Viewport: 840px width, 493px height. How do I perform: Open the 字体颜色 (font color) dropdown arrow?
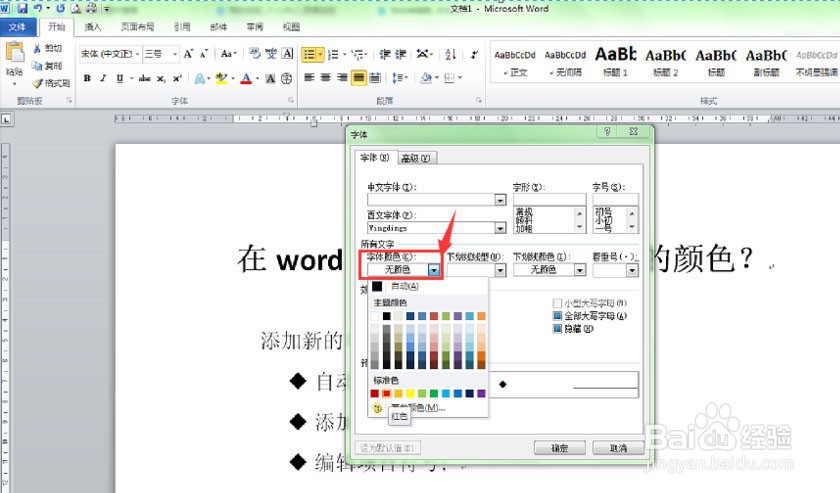pyautogui.click(x=434, y=270)
